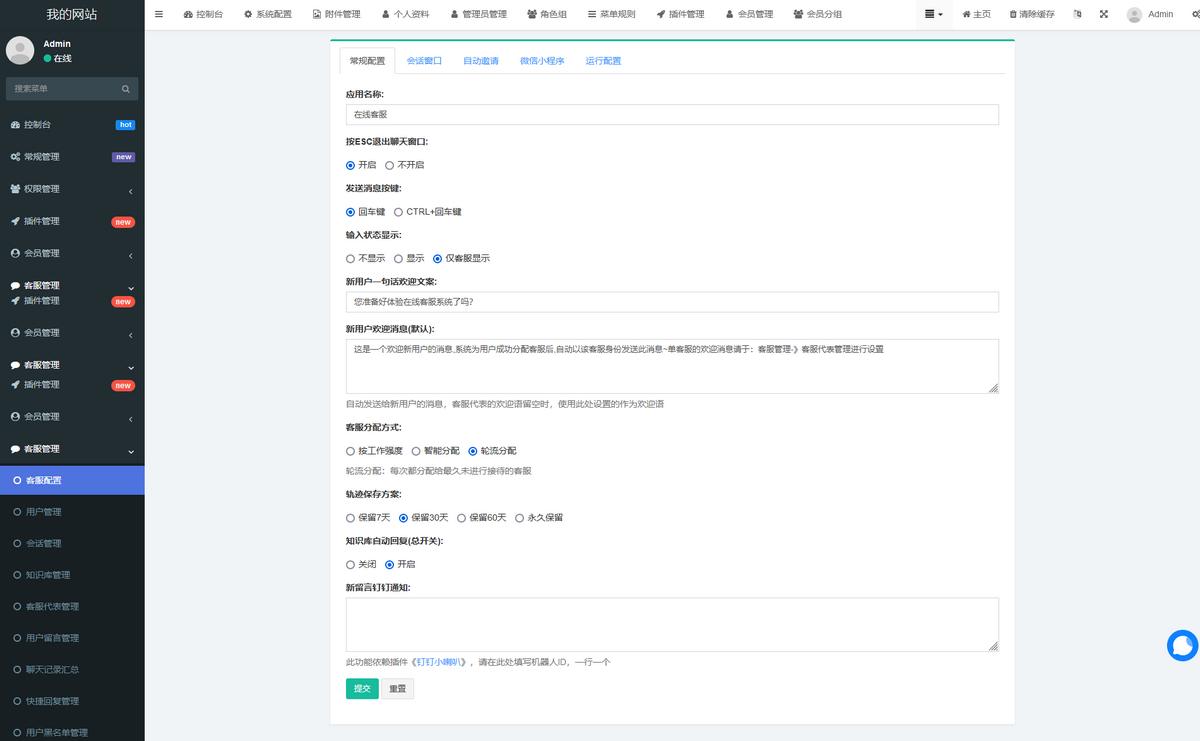
Task: Enter fullscreen mode via the expand icon
Action: point(1104,14)
